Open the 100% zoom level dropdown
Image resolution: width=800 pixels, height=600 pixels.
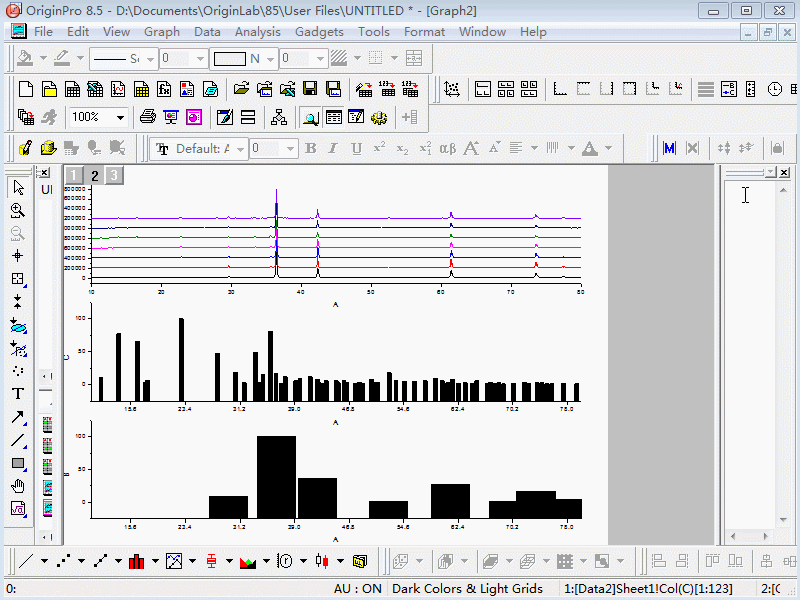coord(120,117)
